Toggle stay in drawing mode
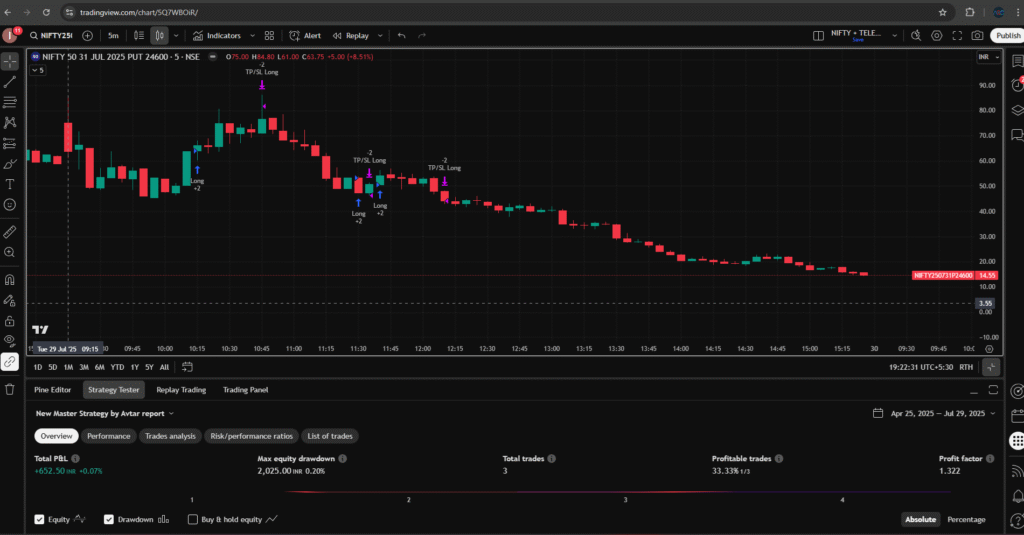 (x=10, y=300)
